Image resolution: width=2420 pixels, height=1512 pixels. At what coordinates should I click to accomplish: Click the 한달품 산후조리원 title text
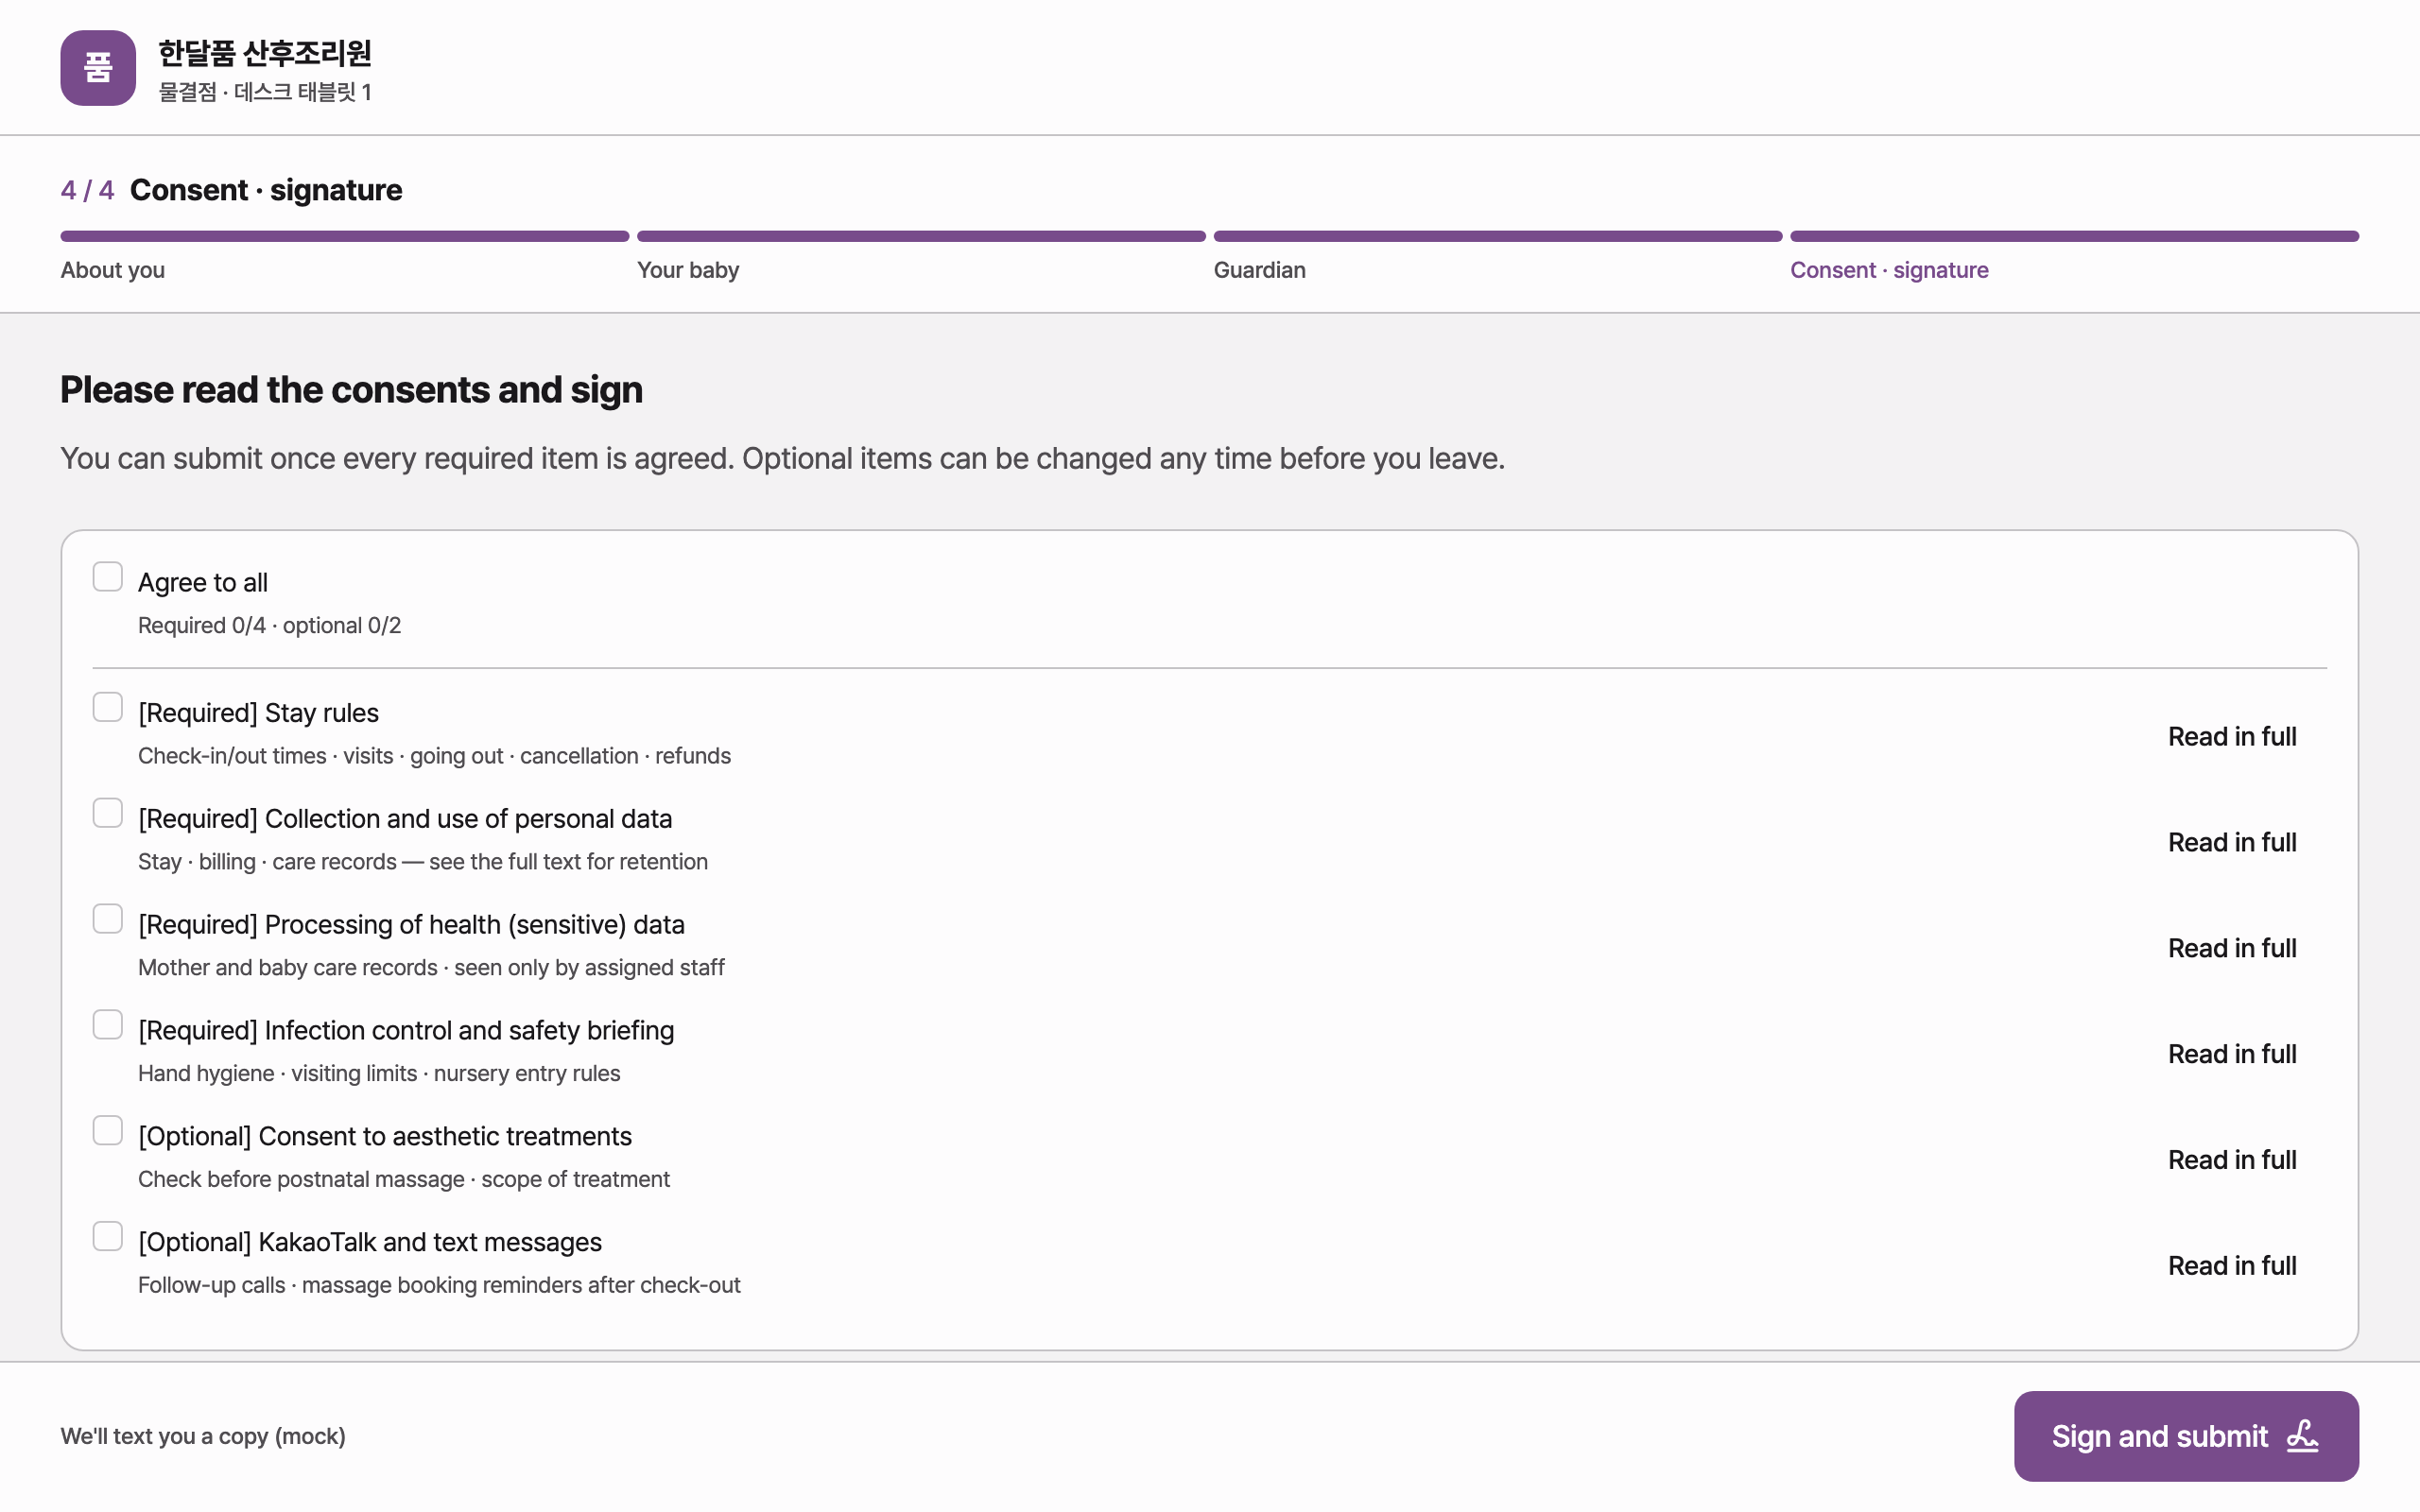264,53
